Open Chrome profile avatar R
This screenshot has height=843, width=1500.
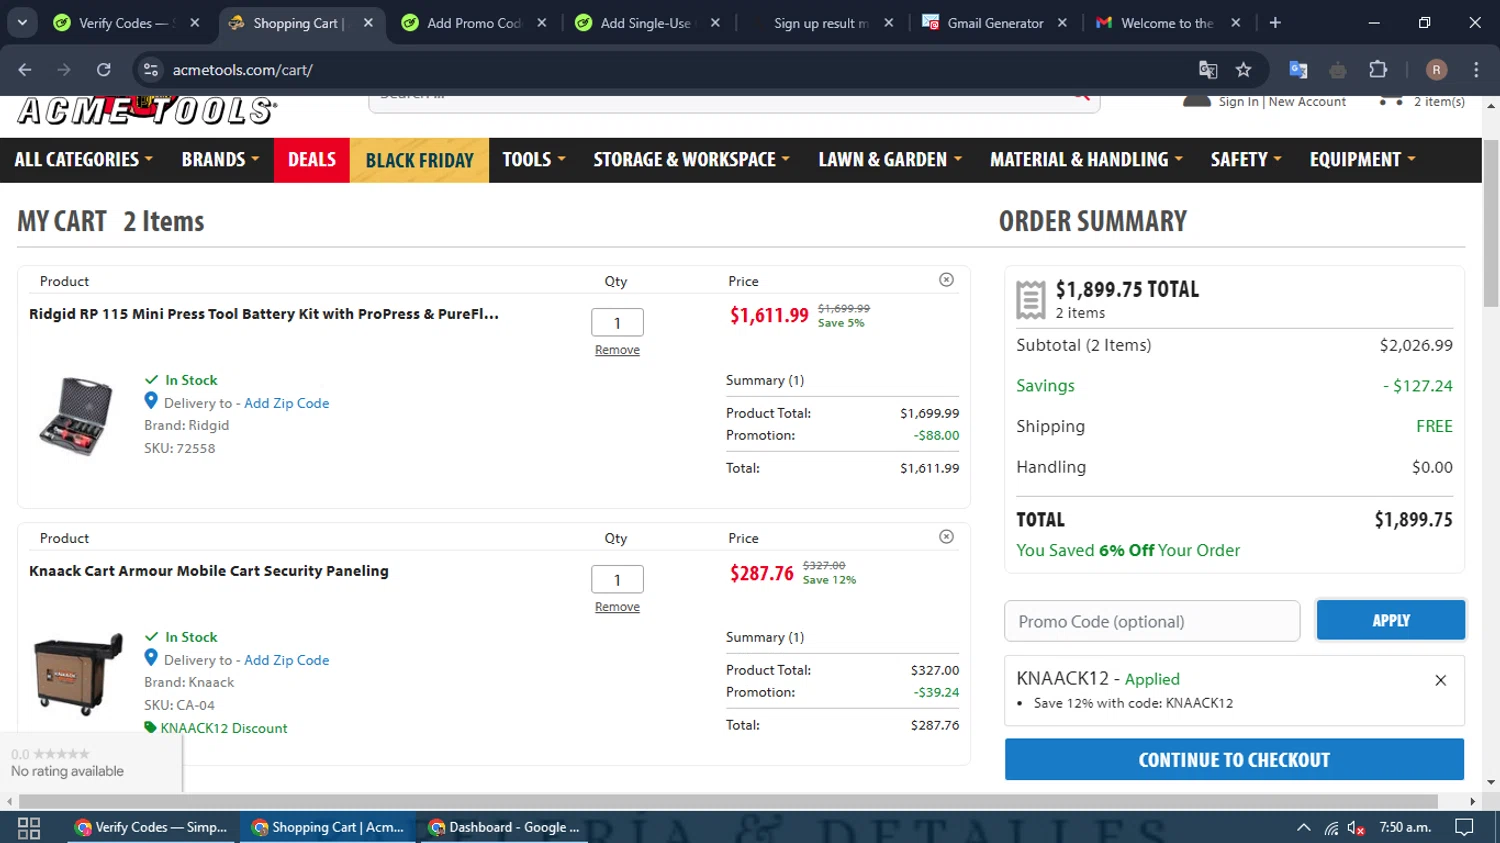click(1436, 69)
